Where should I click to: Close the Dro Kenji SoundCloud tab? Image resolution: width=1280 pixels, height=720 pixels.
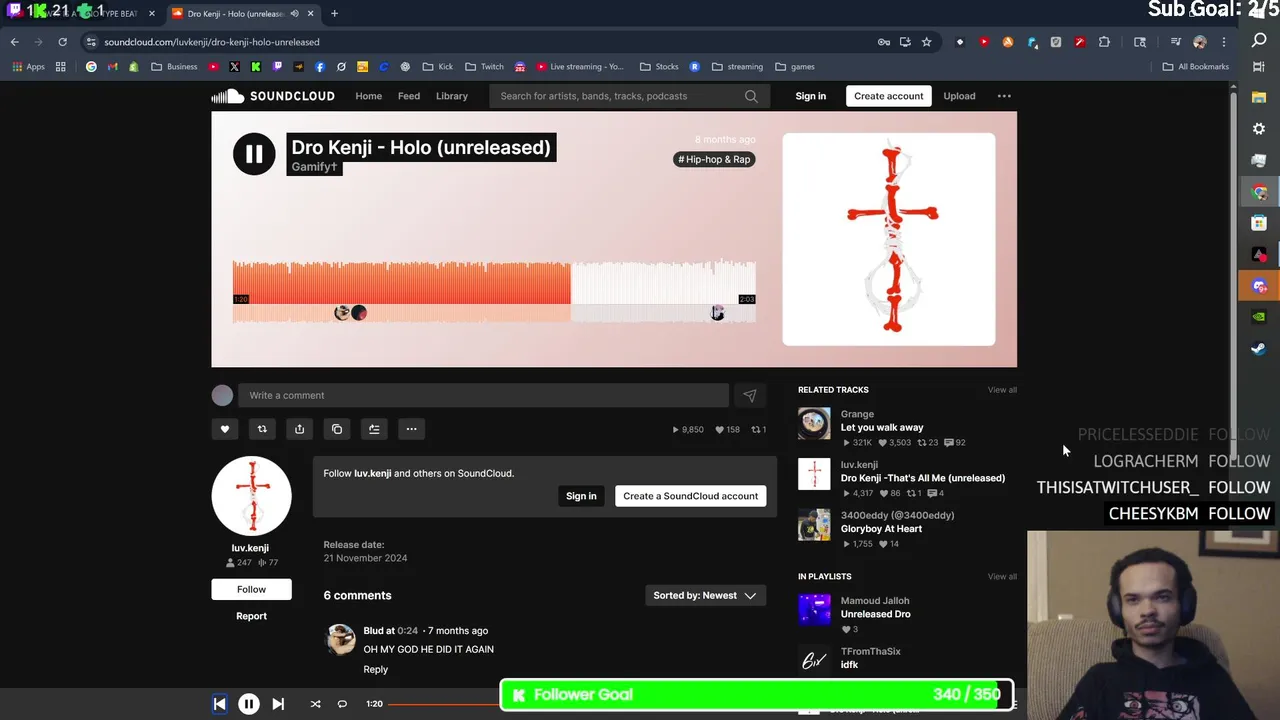coord(310,13)
